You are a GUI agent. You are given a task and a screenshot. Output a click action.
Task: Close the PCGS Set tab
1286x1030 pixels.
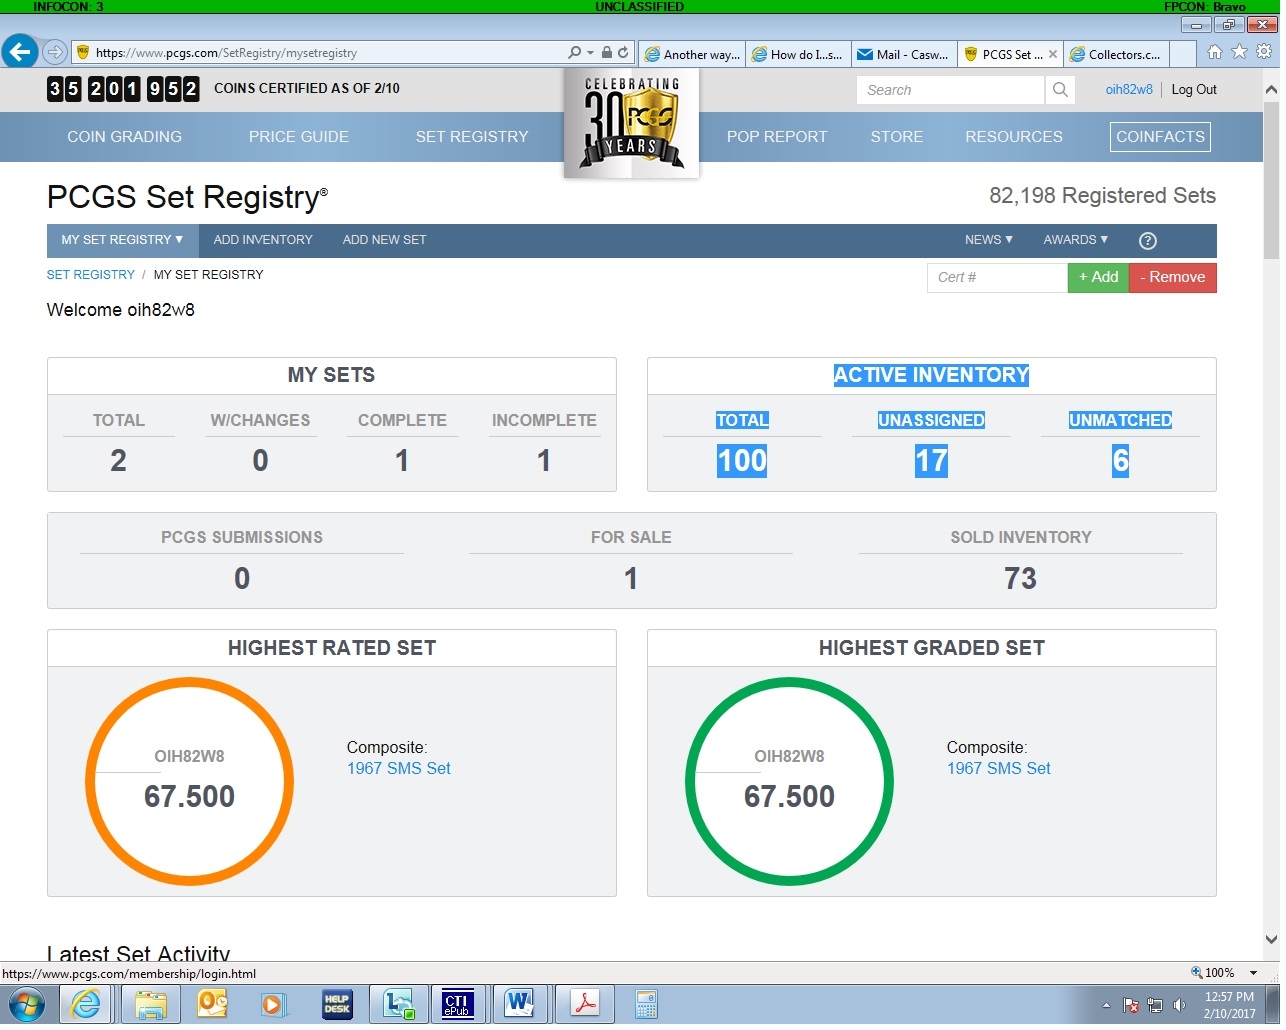pyautogui.click(x=1053, y=54)
